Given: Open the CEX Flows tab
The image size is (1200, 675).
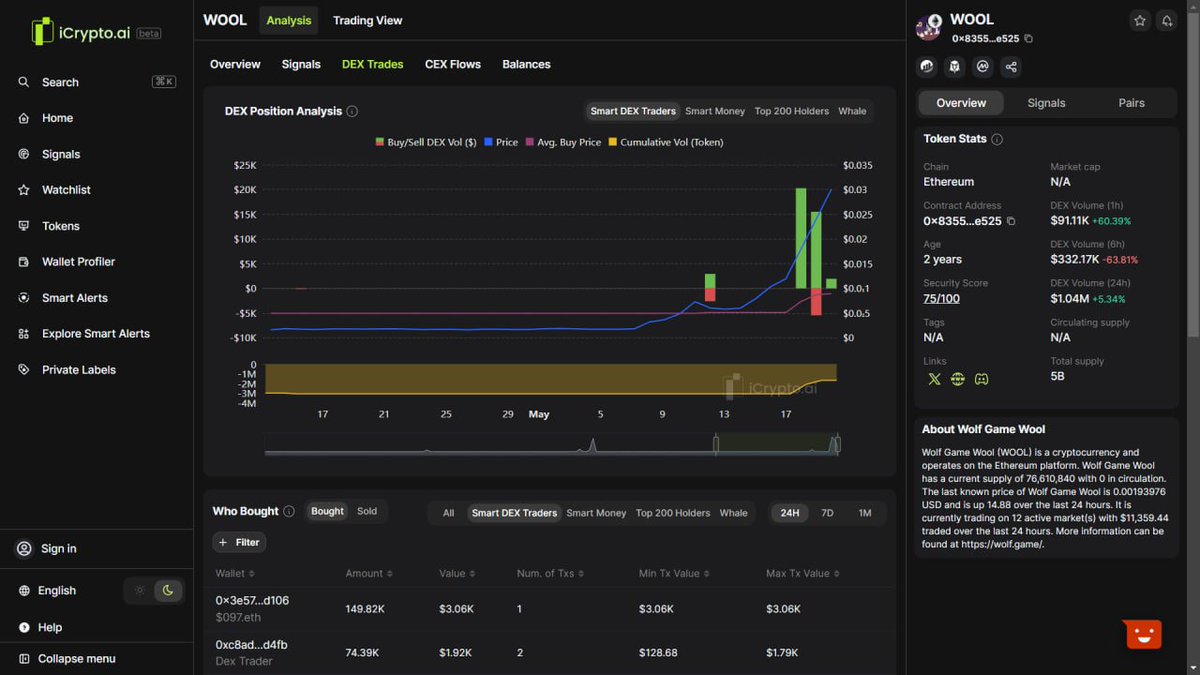Looking at the screenshot, I should [453, 64].
